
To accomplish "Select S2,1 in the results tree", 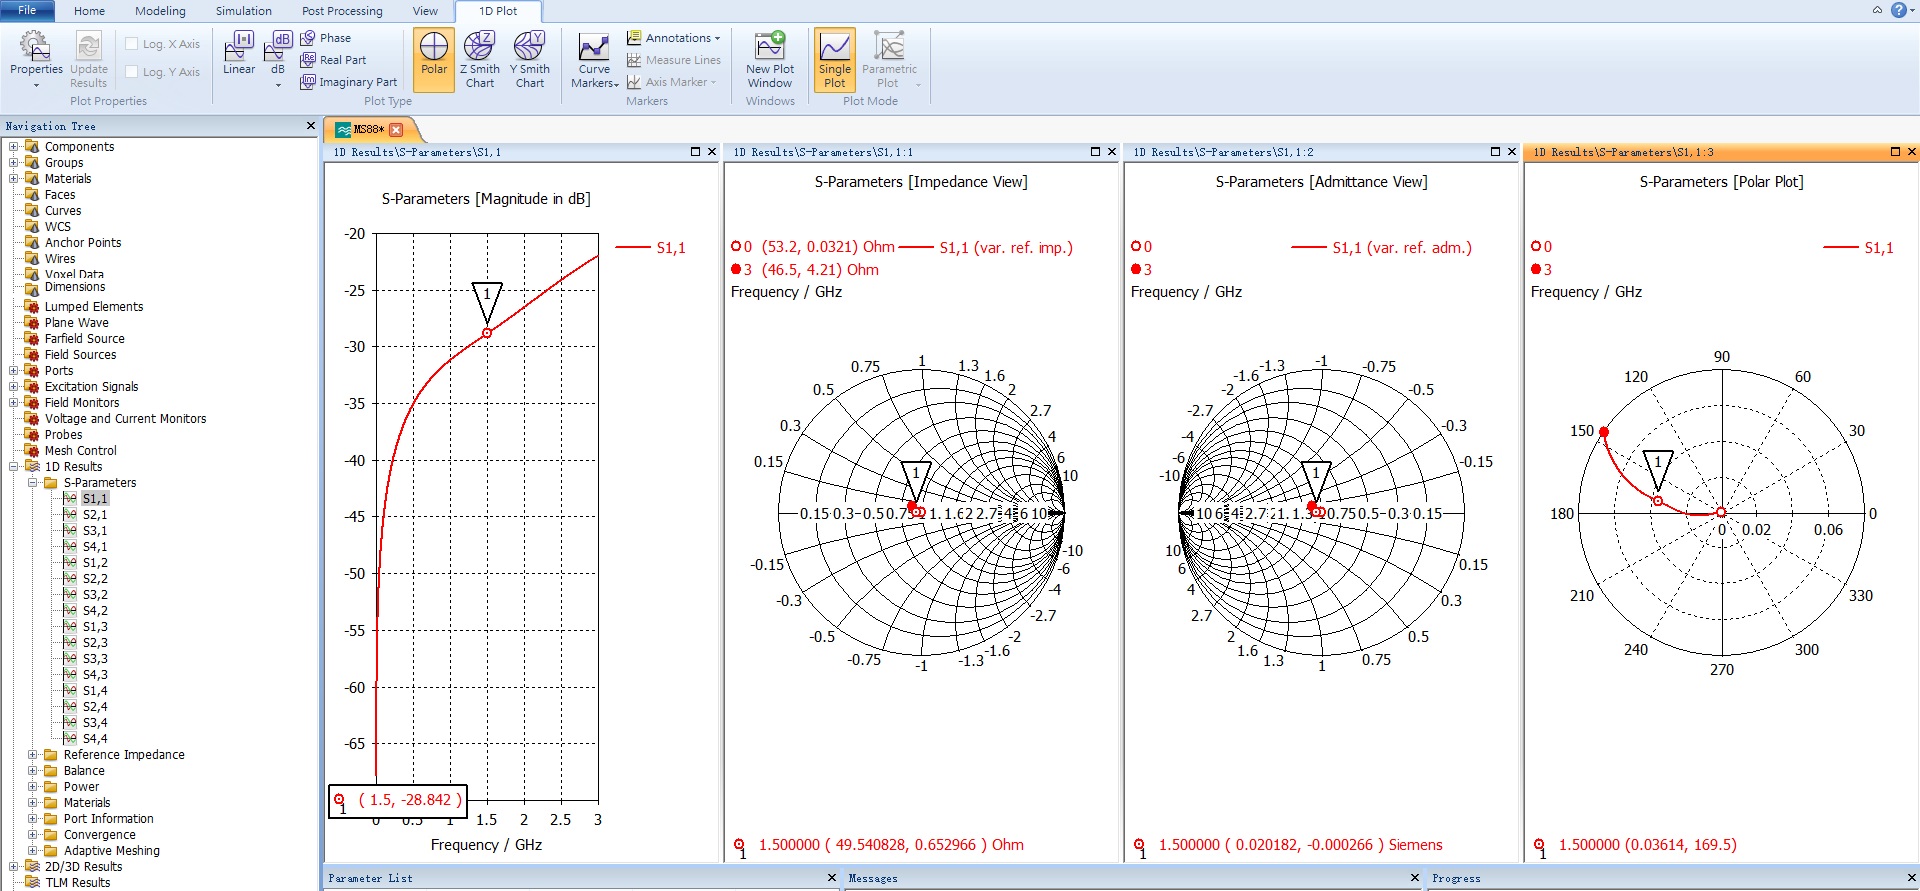I will tap(95, 515).
